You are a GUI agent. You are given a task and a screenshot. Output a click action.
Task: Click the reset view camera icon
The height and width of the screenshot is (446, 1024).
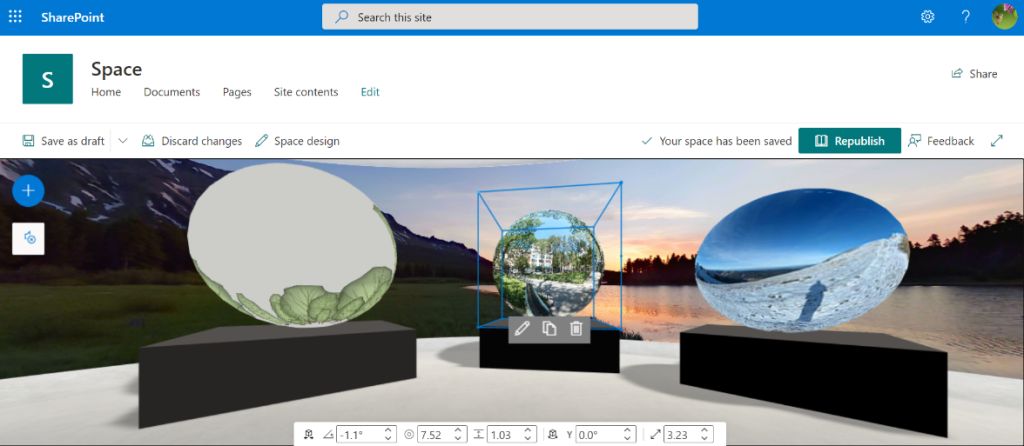pyautogui.click(x=29, y=239)
